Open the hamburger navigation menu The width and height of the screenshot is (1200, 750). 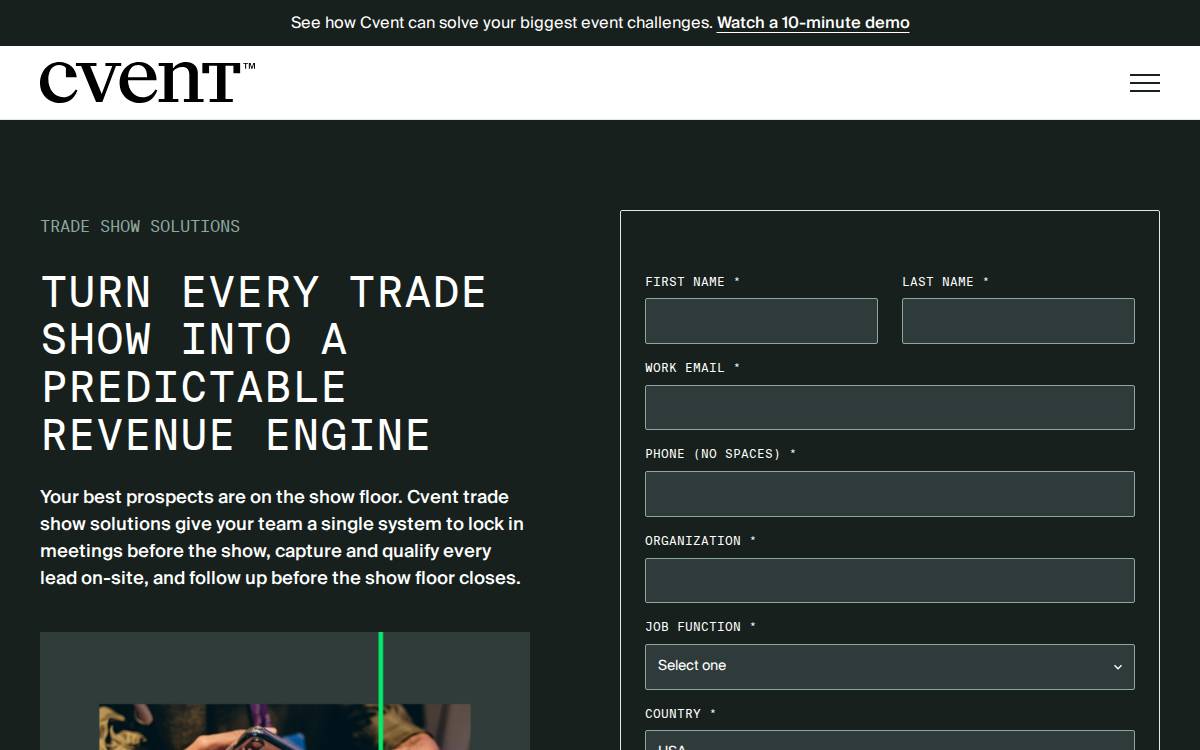[x=1145, y=83]
